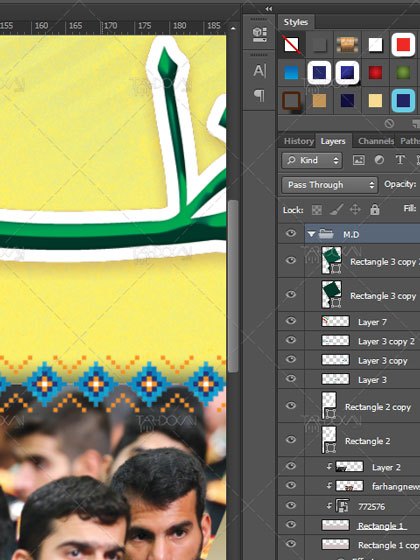Select the Layers tab
Image resolution: width=420 pixels, height=560 pixels.
tap(333, 141)
